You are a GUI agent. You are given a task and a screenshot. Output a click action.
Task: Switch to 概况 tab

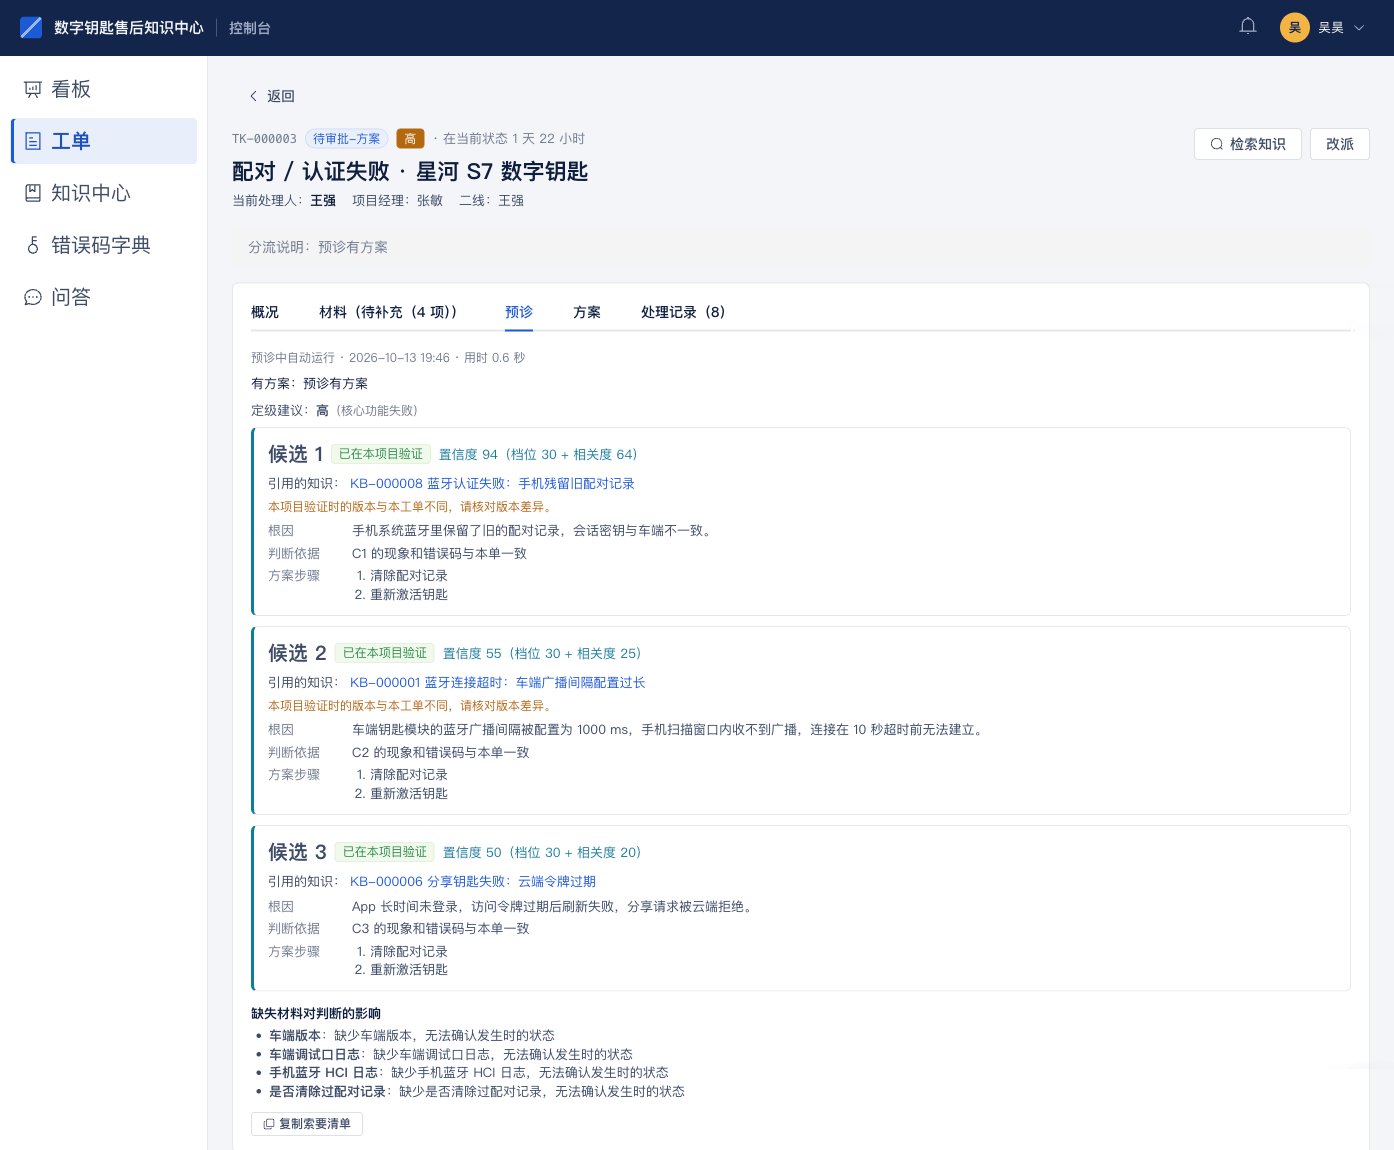click(265, 312)
